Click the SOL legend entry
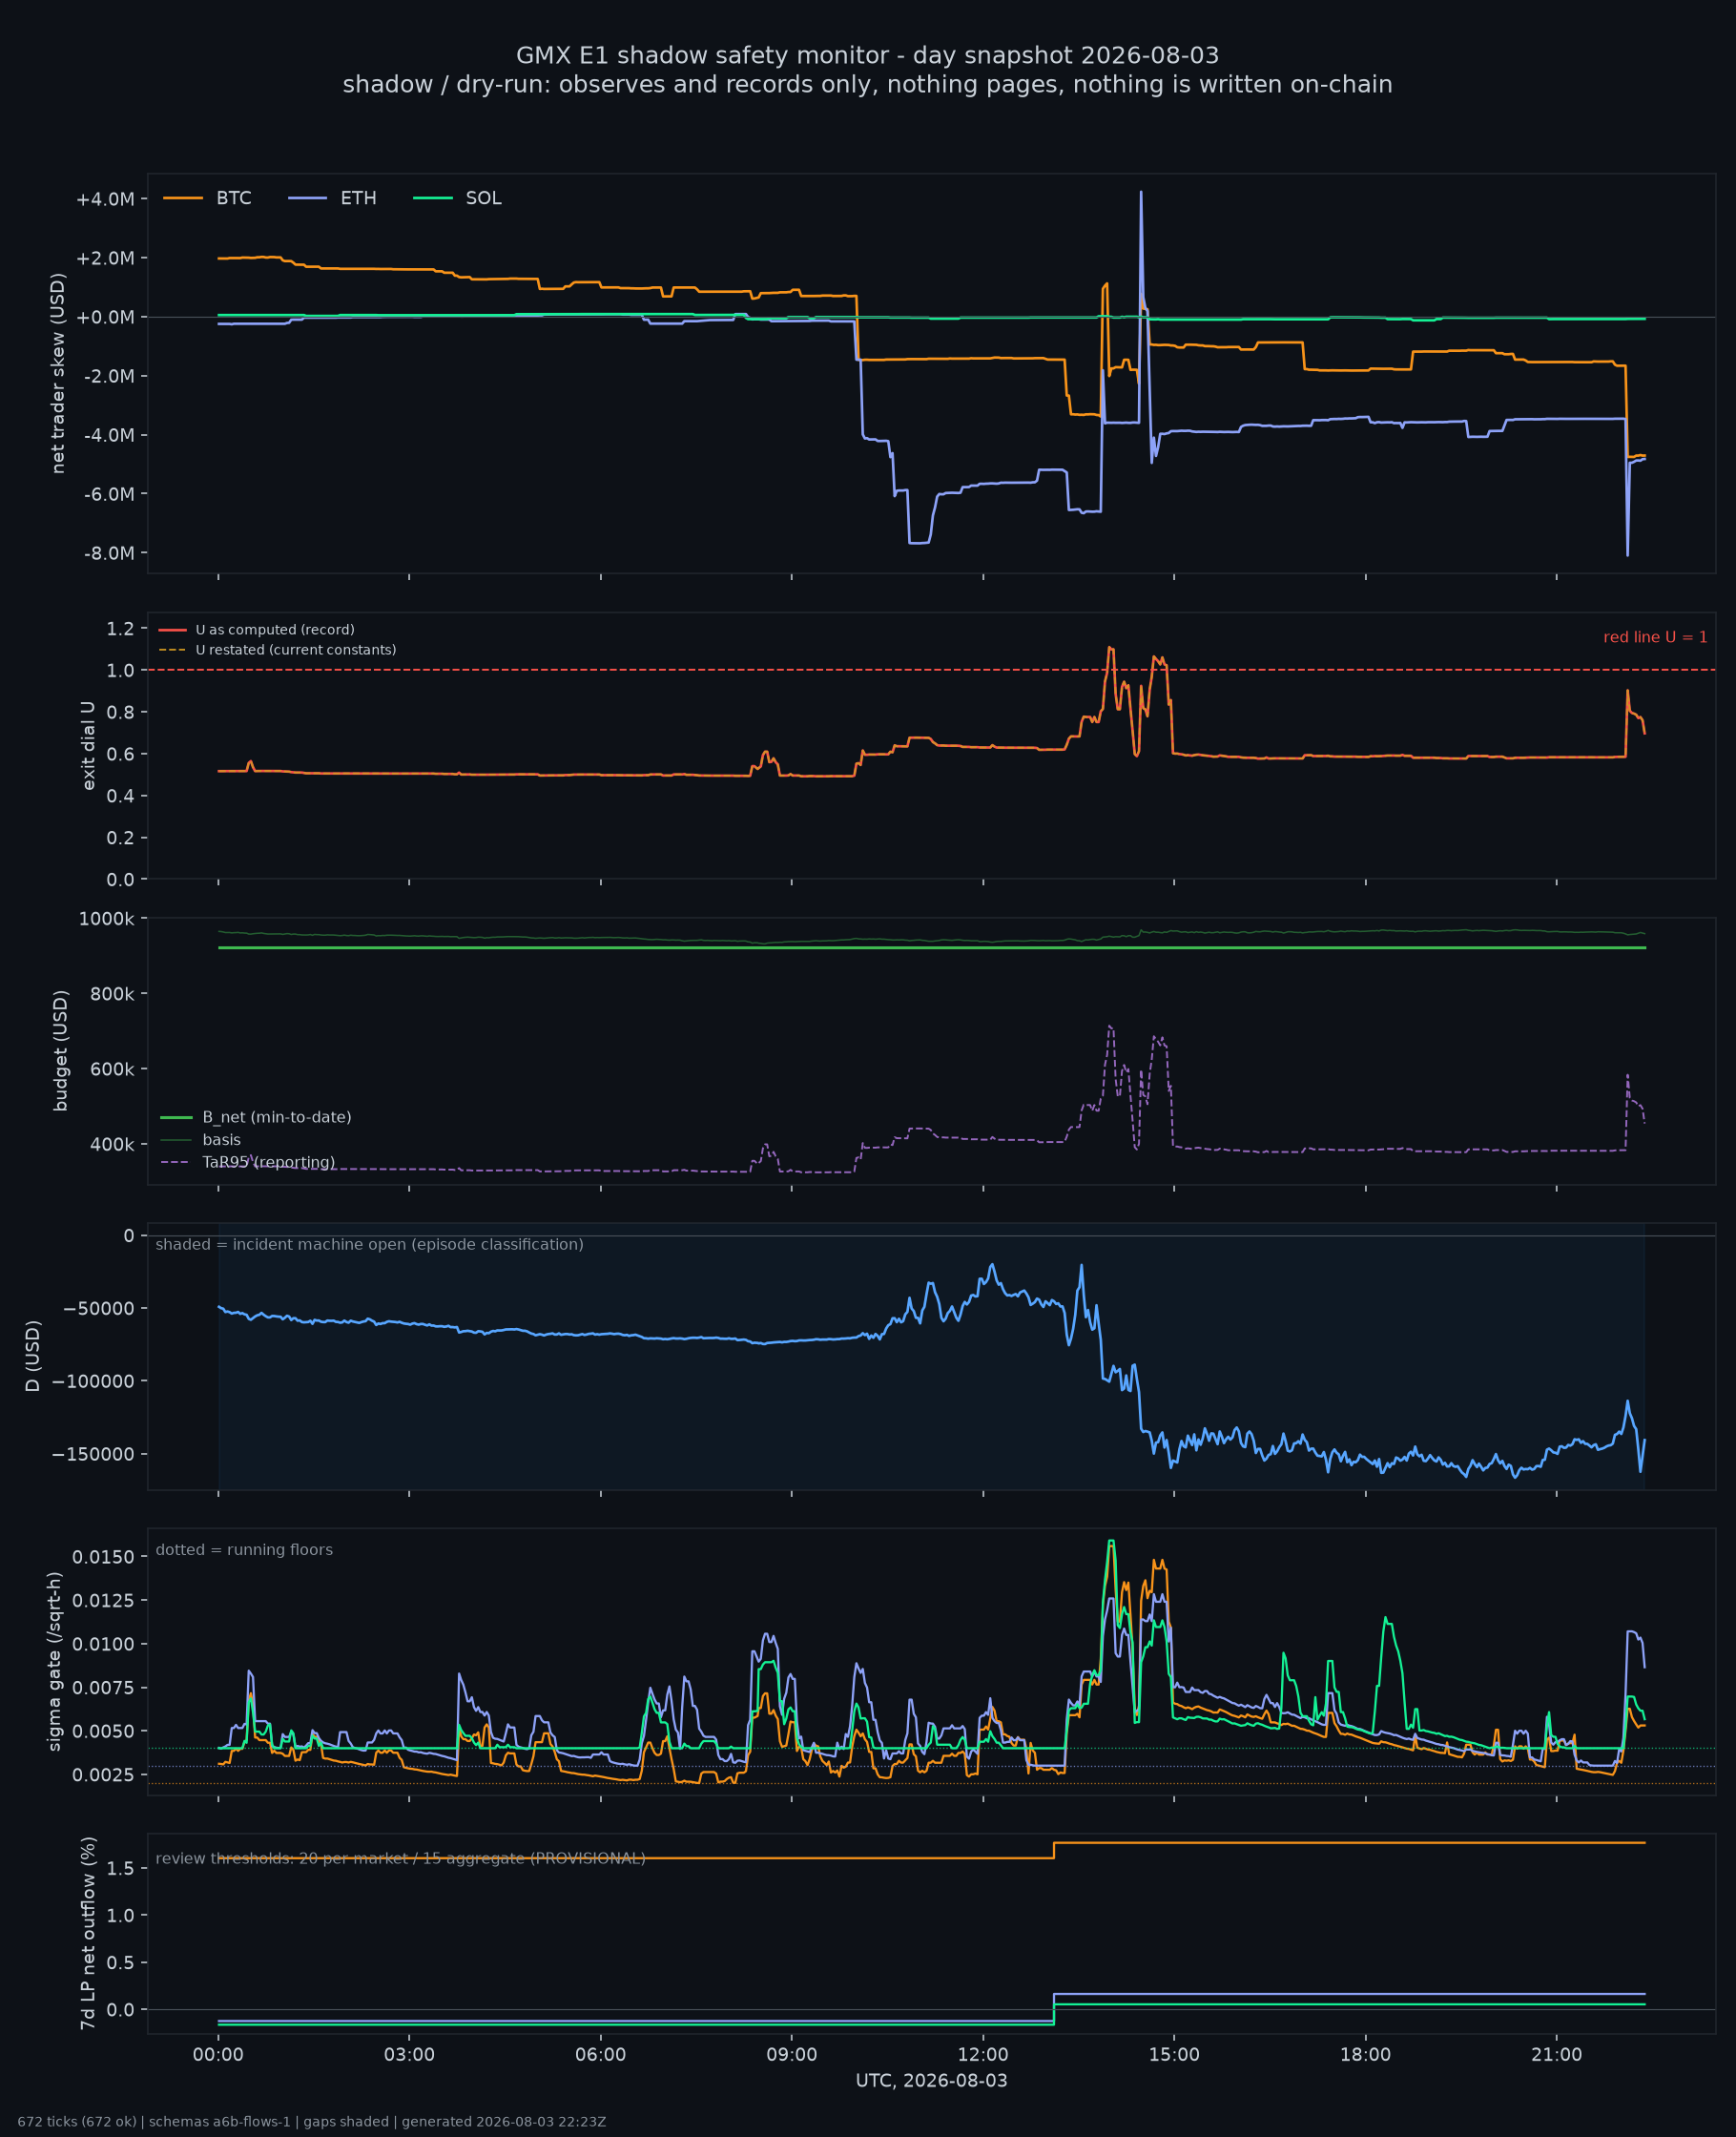Image resolution: width=1736 pixels, height=2137 pixels. [x=458, y=198]
